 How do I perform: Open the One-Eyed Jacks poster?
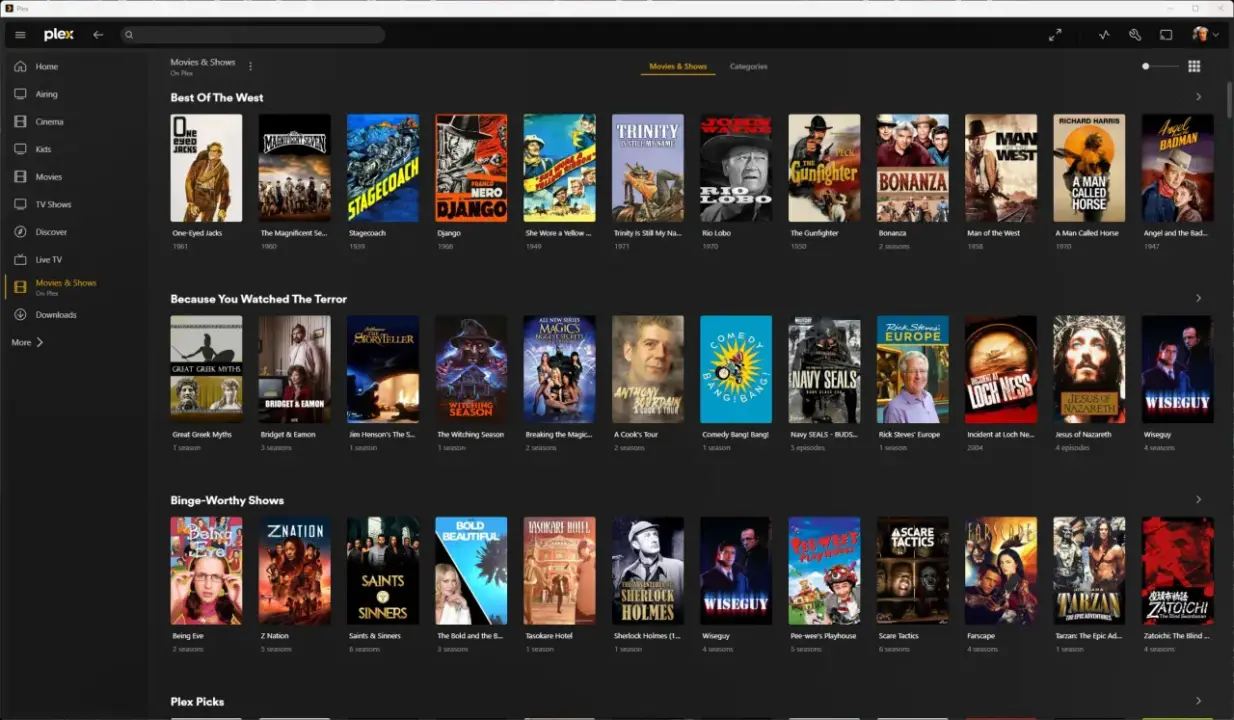[206, 168]
